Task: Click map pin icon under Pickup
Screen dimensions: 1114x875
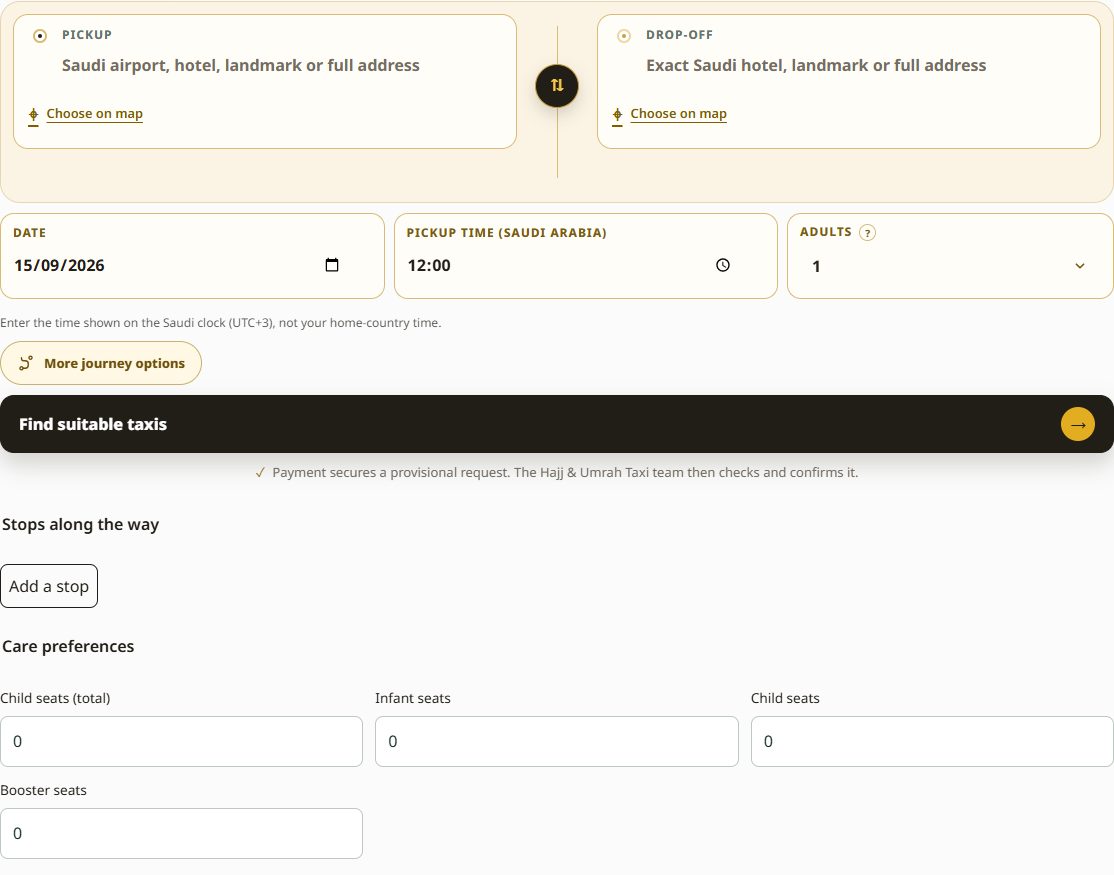Action: click(33, 114)
